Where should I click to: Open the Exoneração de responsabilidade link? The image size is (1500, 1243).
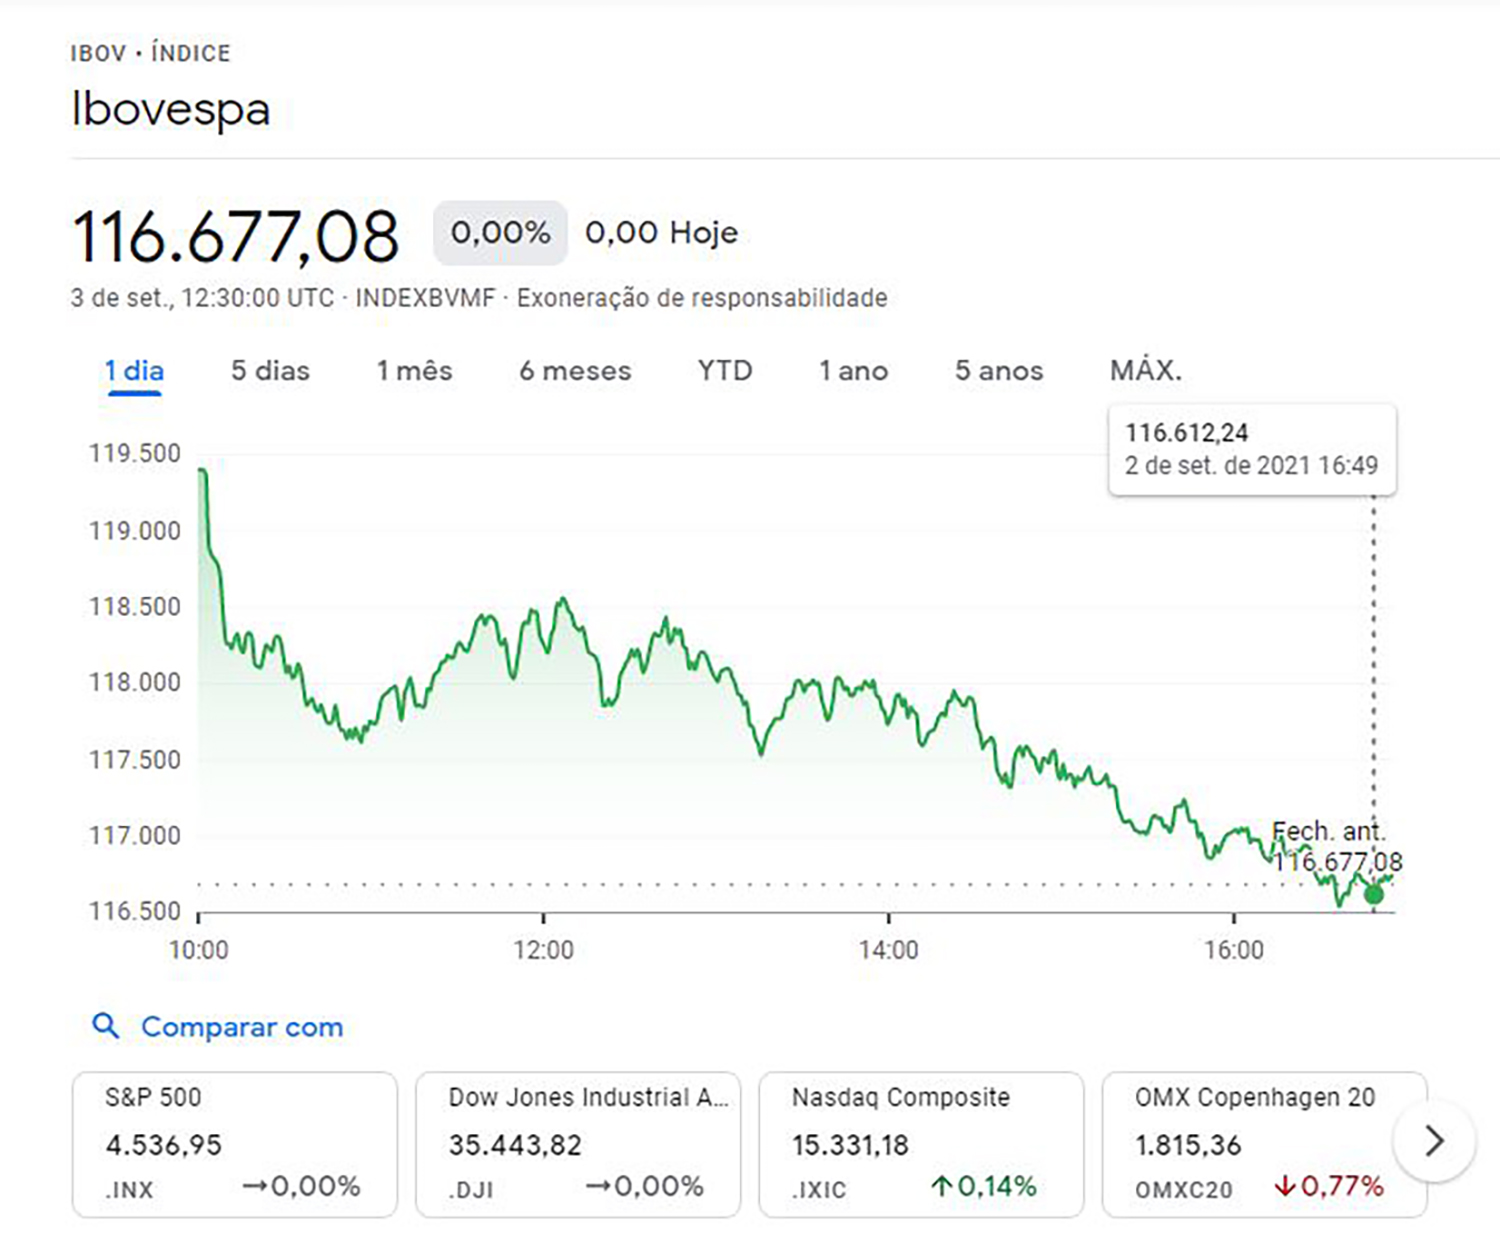pyautogui.click(x=702, y=298)
